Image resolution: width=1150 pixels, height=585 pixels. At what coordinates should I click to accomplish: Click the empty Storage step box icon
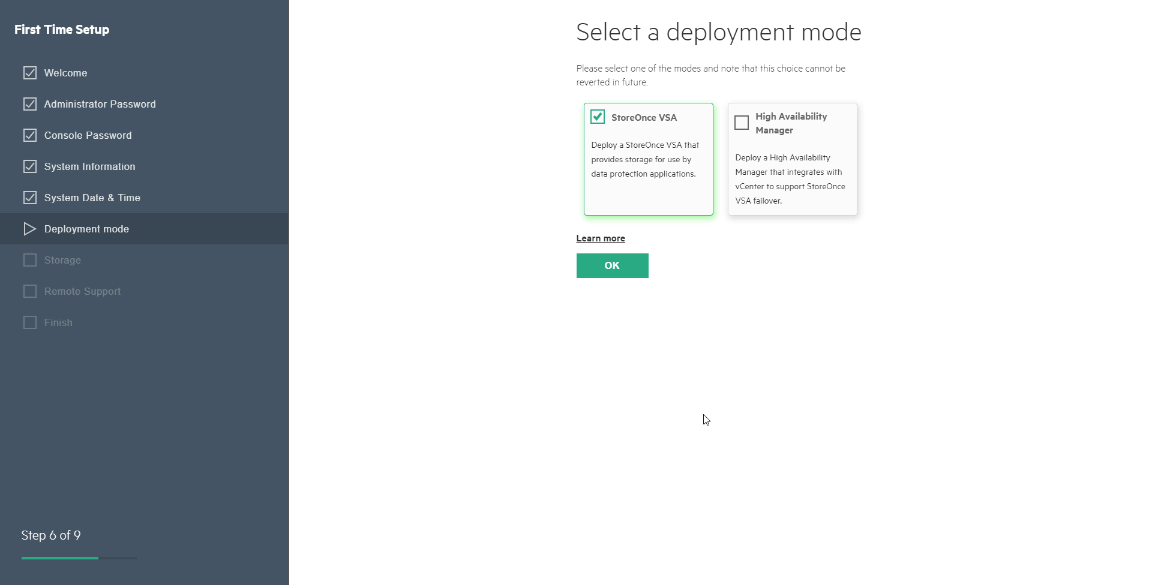coord(30,260)
